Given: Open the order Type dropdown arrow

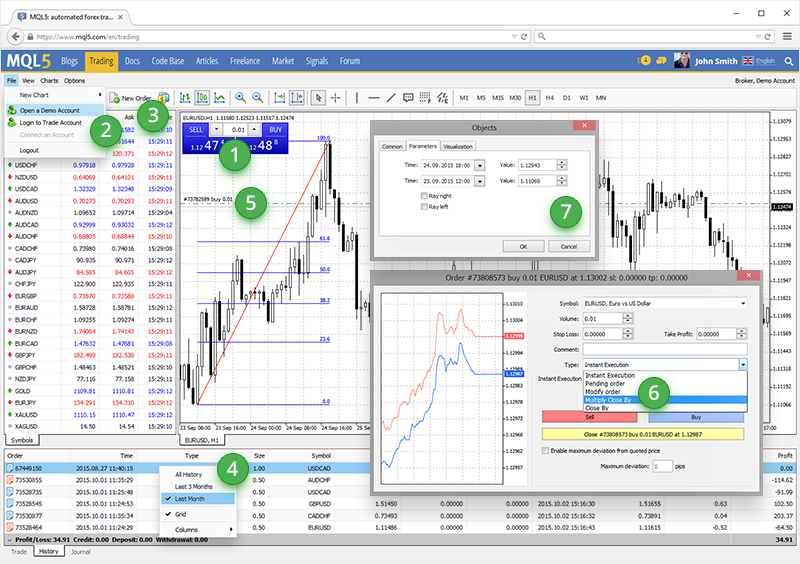Looking at the screenshot, I should (743, 366).
